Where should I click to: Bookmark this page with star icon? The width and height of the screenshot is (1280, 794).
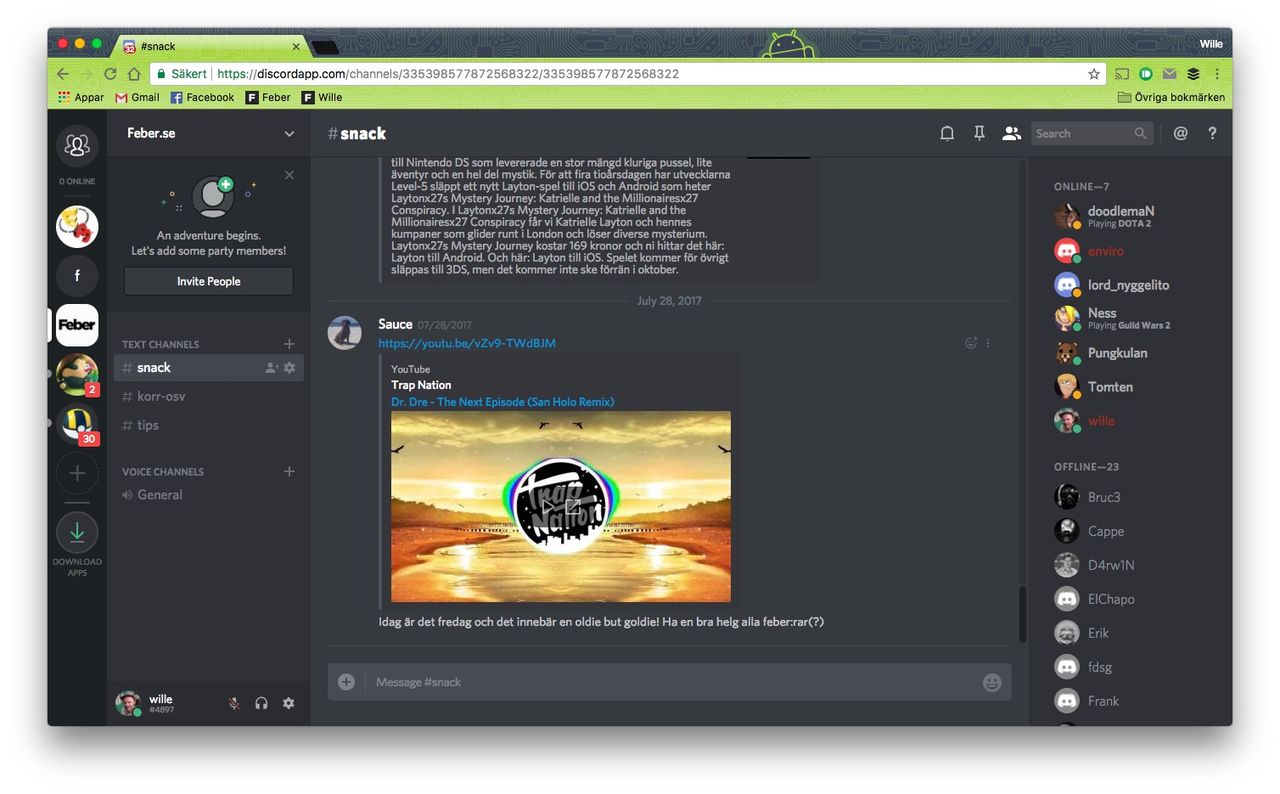coord(1094,74)
